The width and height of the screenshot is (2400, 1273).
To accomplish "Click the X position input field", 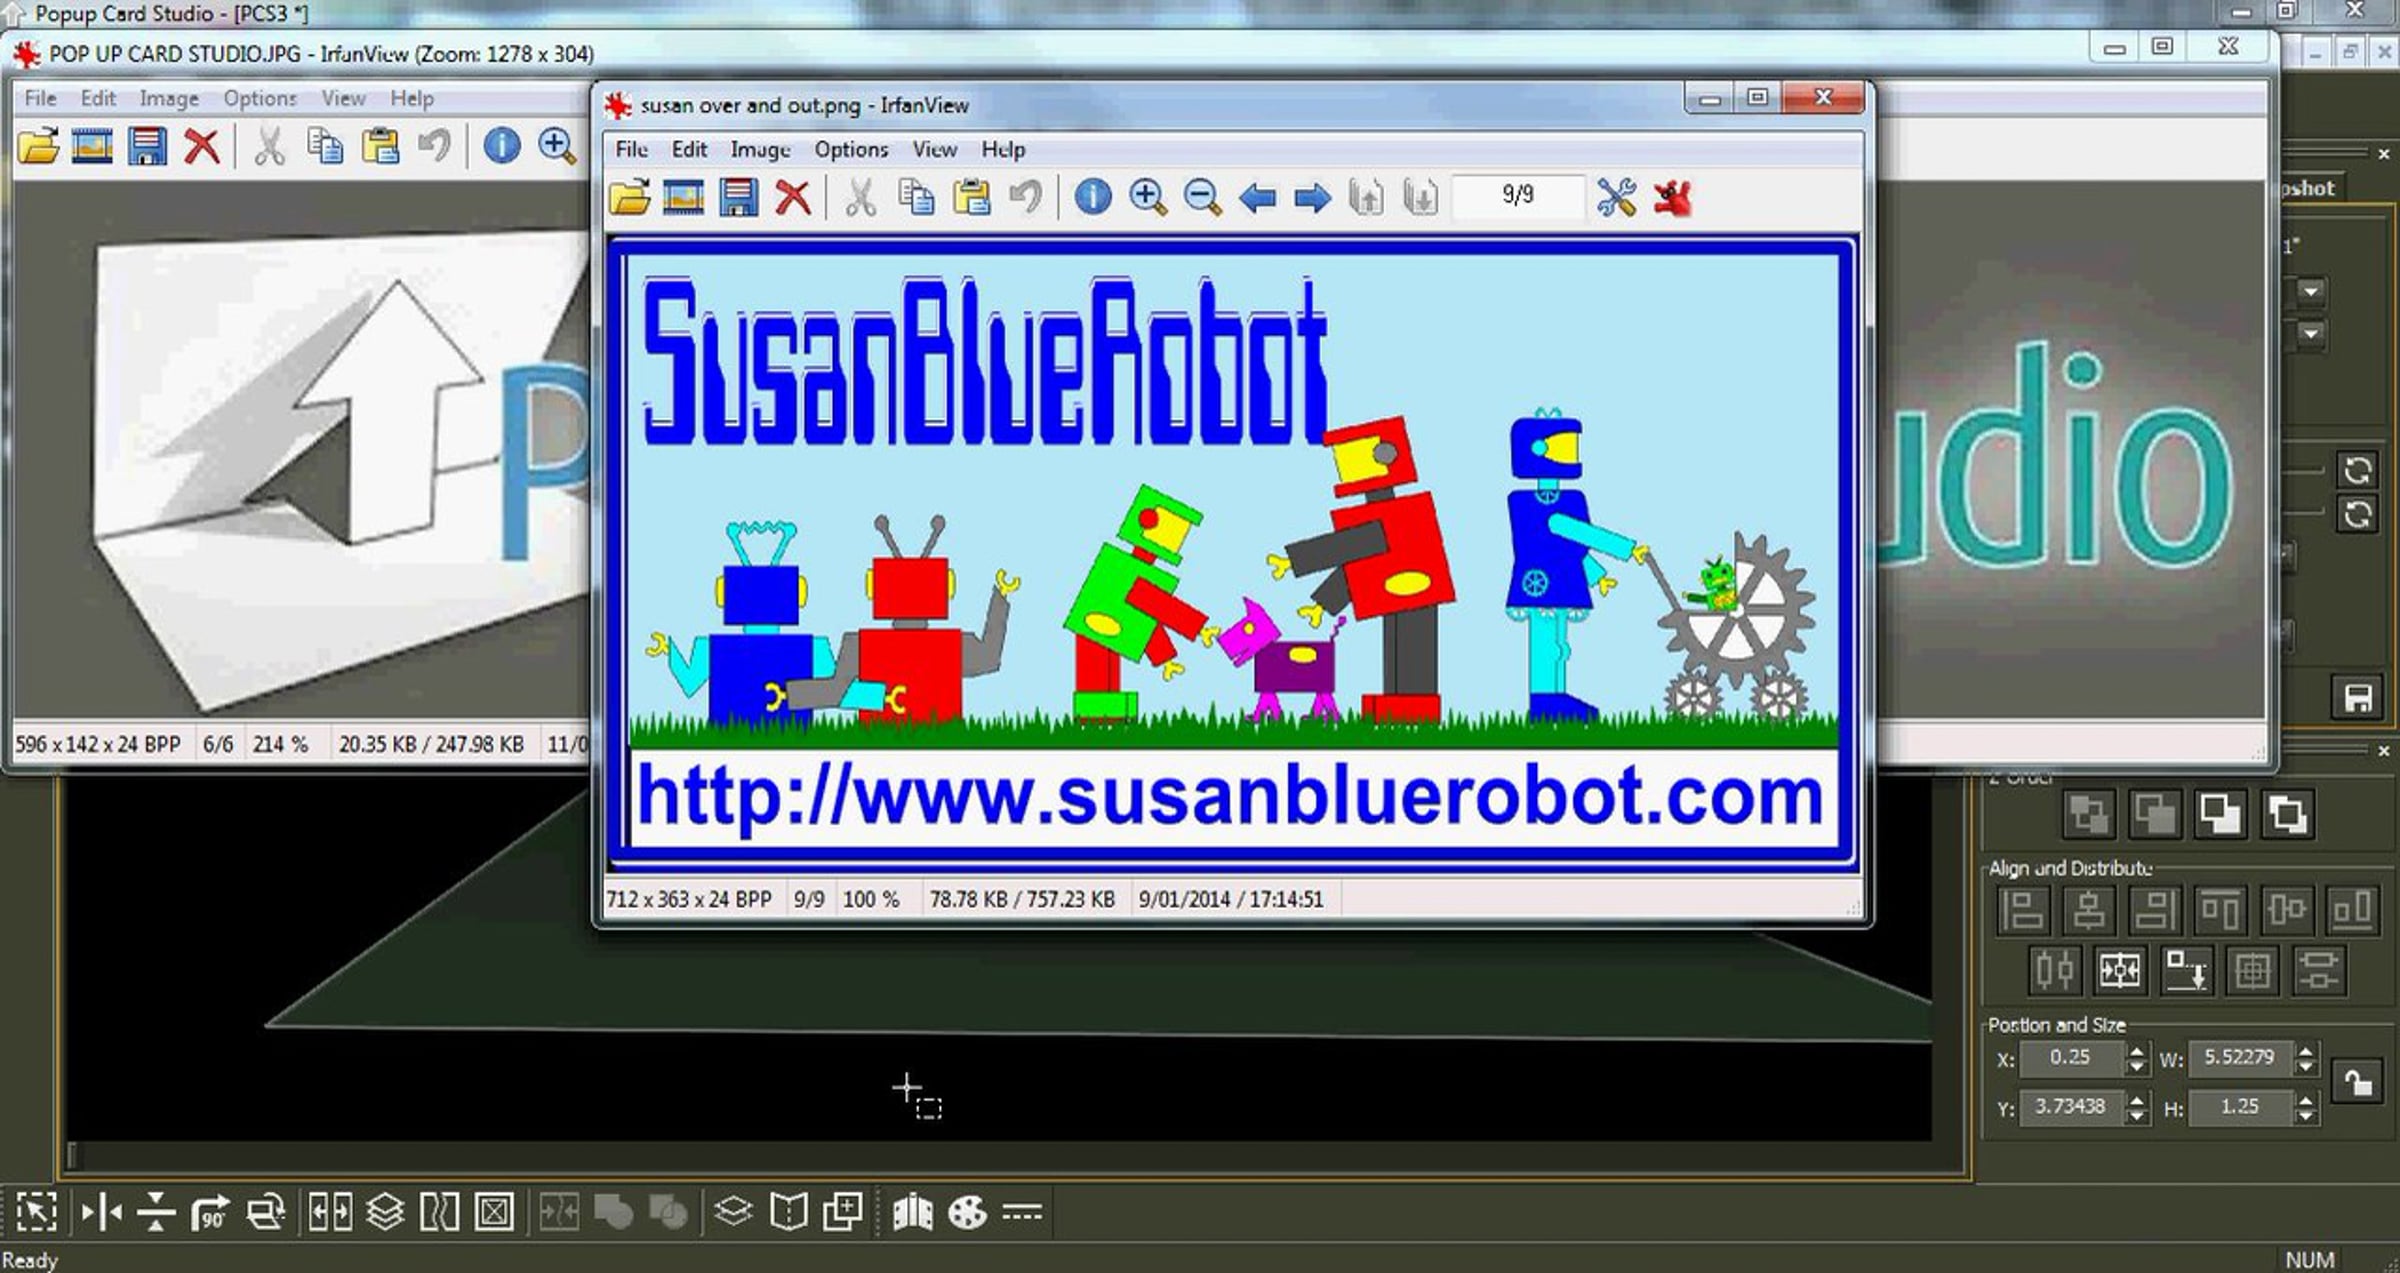I will pos(2070,1057).
